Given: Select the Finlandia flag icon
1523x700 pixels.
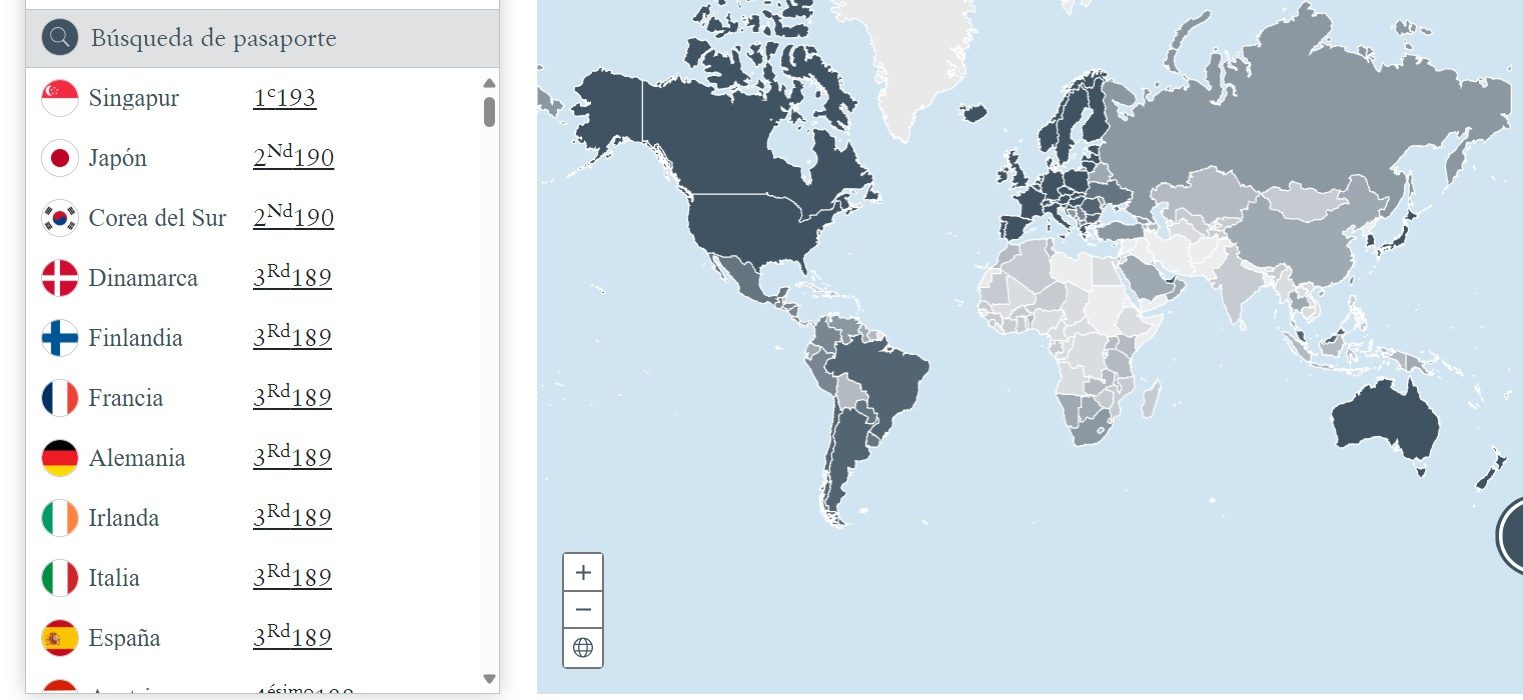Looking at the screenshot, I should 60,338.
